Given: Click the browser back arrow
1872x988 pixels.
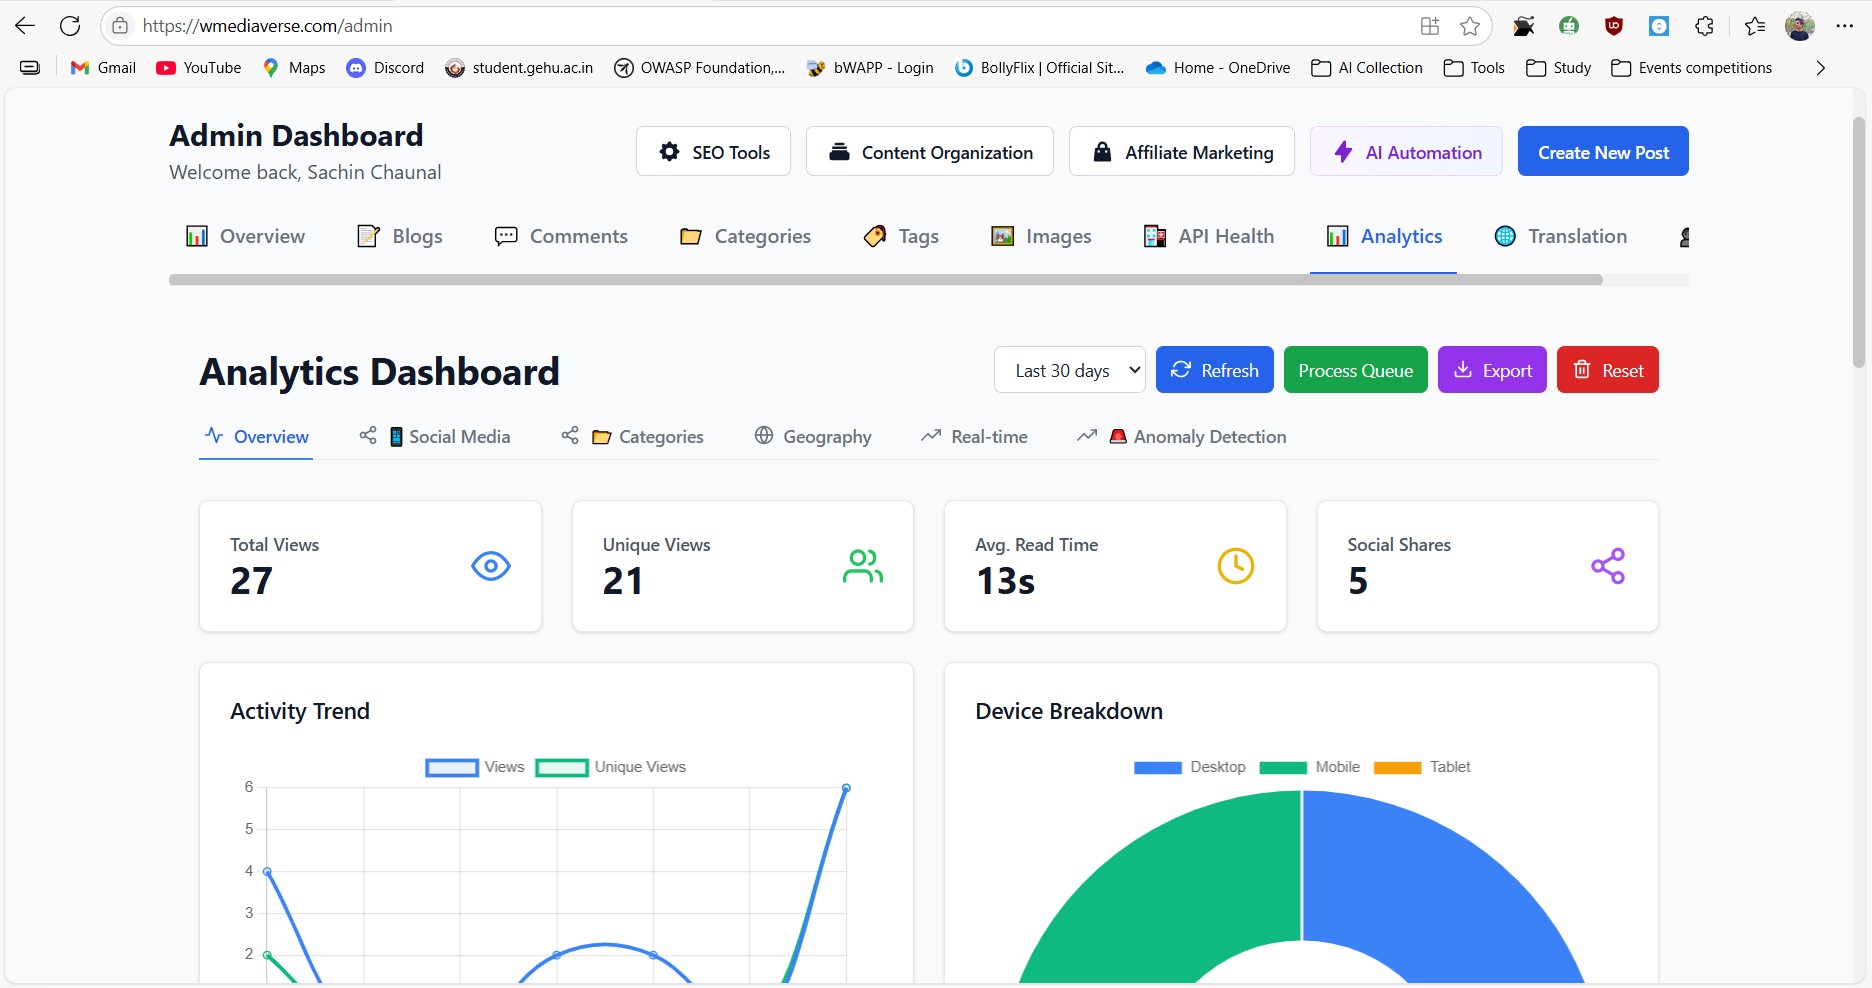Looking at the screenshot, I should (x=25, y=26).
